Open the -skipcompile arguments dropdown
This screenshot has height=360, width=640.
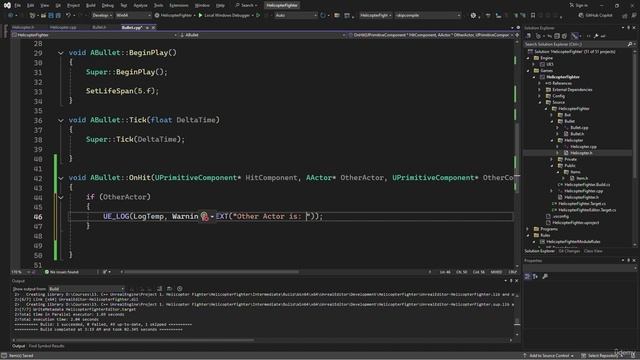[x=428, y=15]
